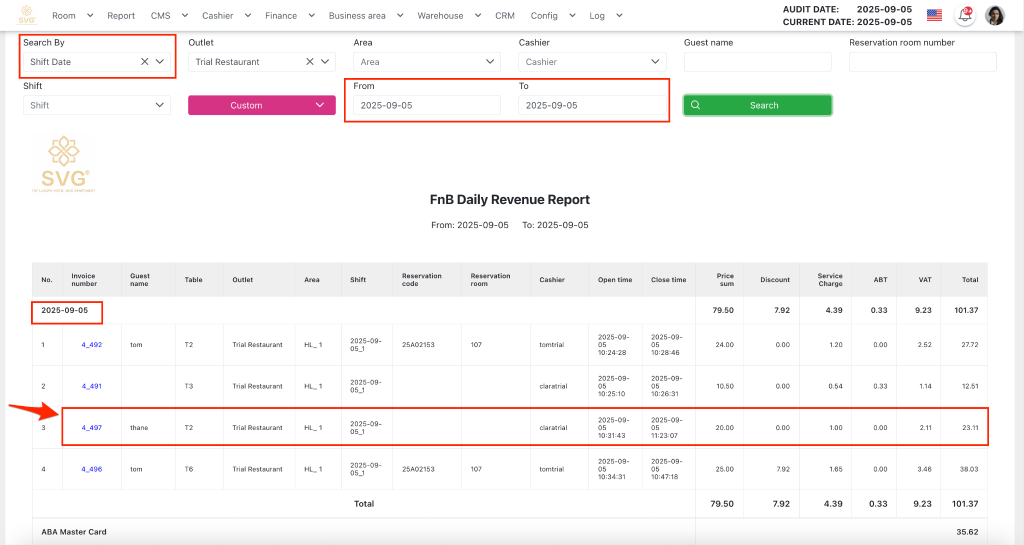The width and height of the screenshot is (1024, 545).
Task: Click the US flag language icon
Action: (x=934, y=15)
